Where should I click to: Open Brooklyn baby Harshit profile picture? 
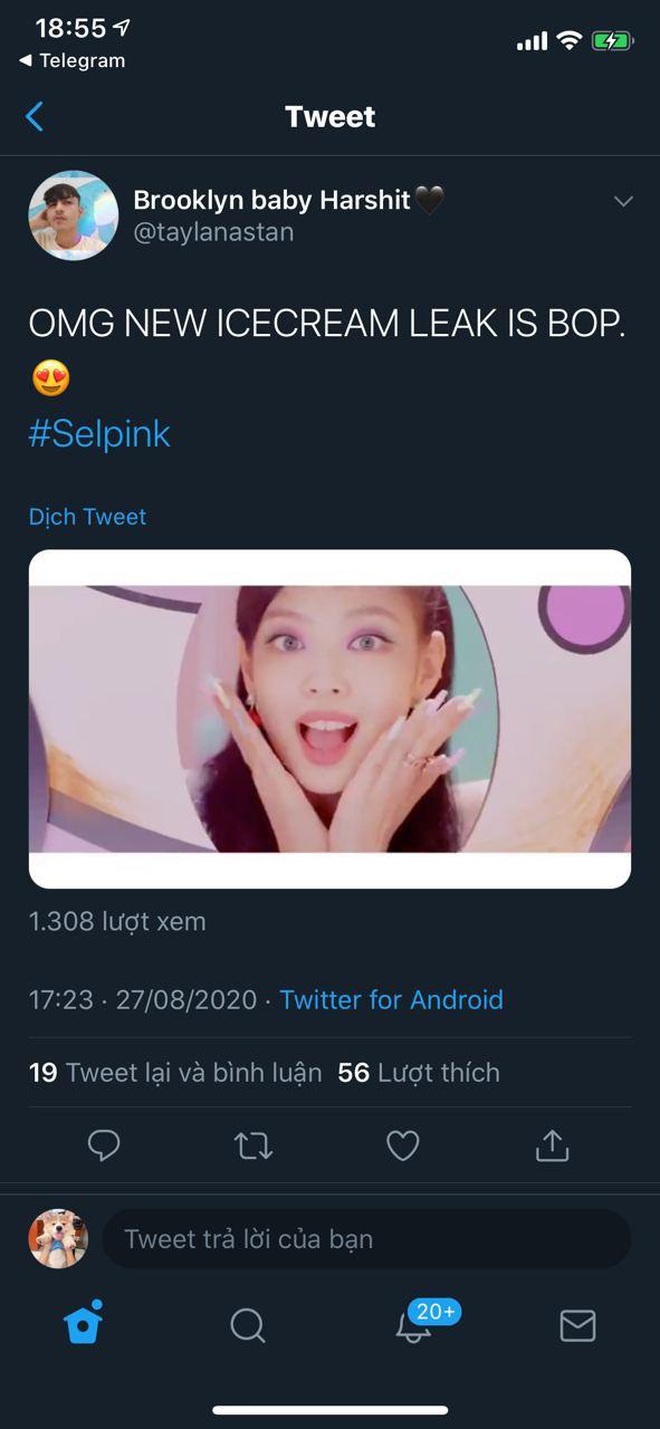[74, 215]
